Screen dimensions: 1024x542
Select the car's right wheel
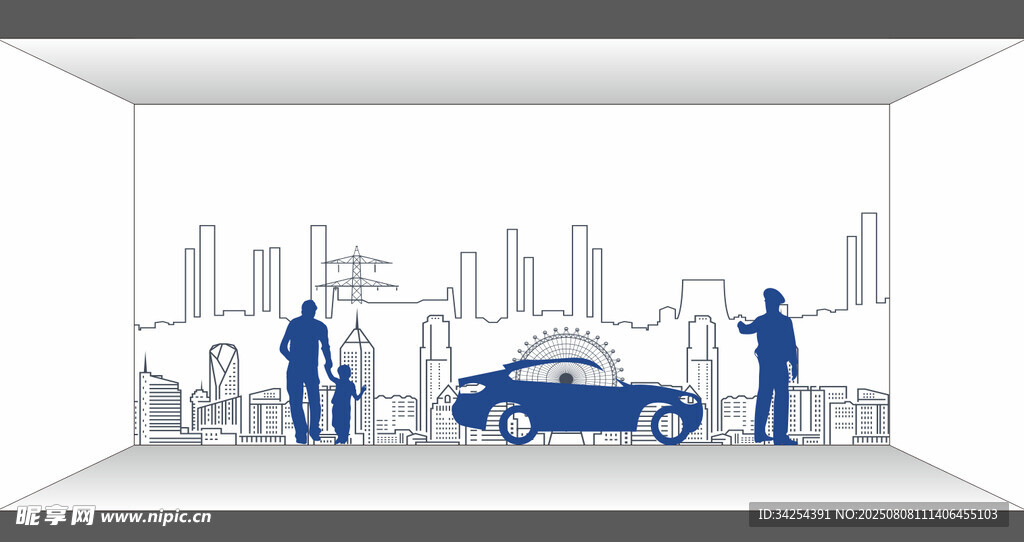[670, 425]
